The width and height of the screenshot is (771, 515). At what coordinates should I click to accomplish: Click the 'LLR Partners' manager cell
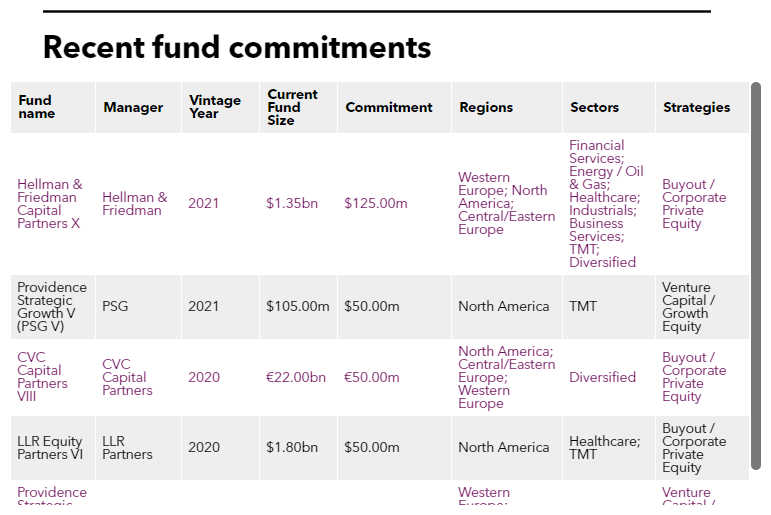pos(127,448)
